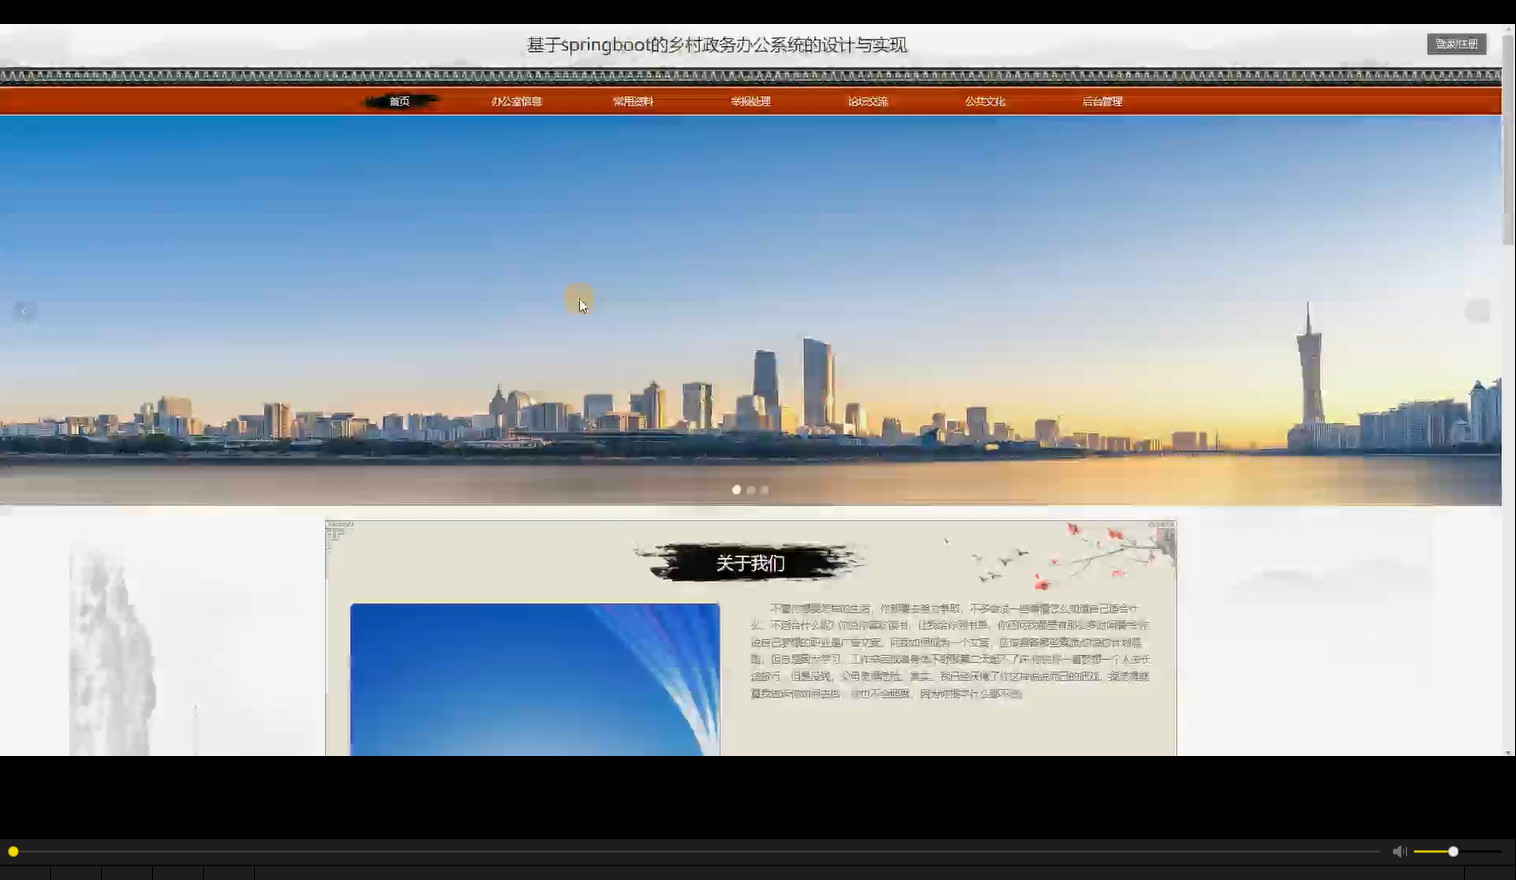Select the first carousel indicator dot
The height and width of the screenshot is (880, 1516).
737,489
